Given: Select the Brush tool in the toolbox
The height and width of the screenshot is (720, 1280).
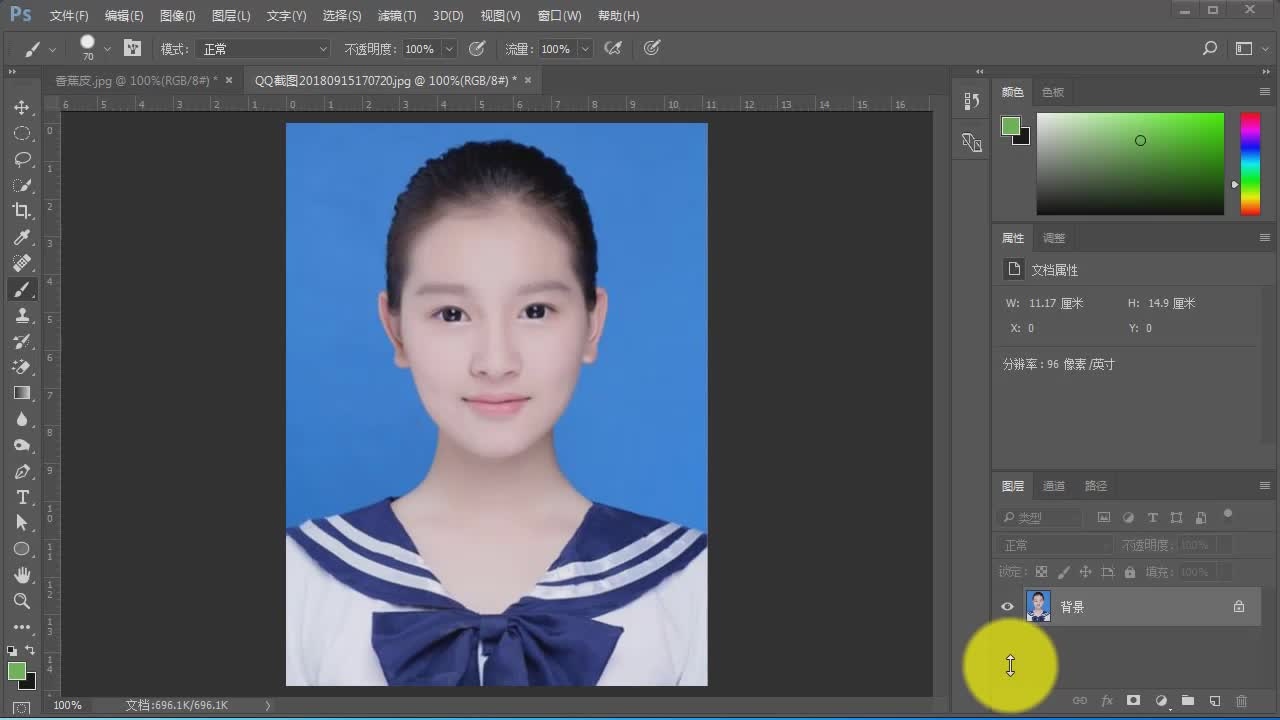Looking at the screenshot, I should (x=22, y=289).
